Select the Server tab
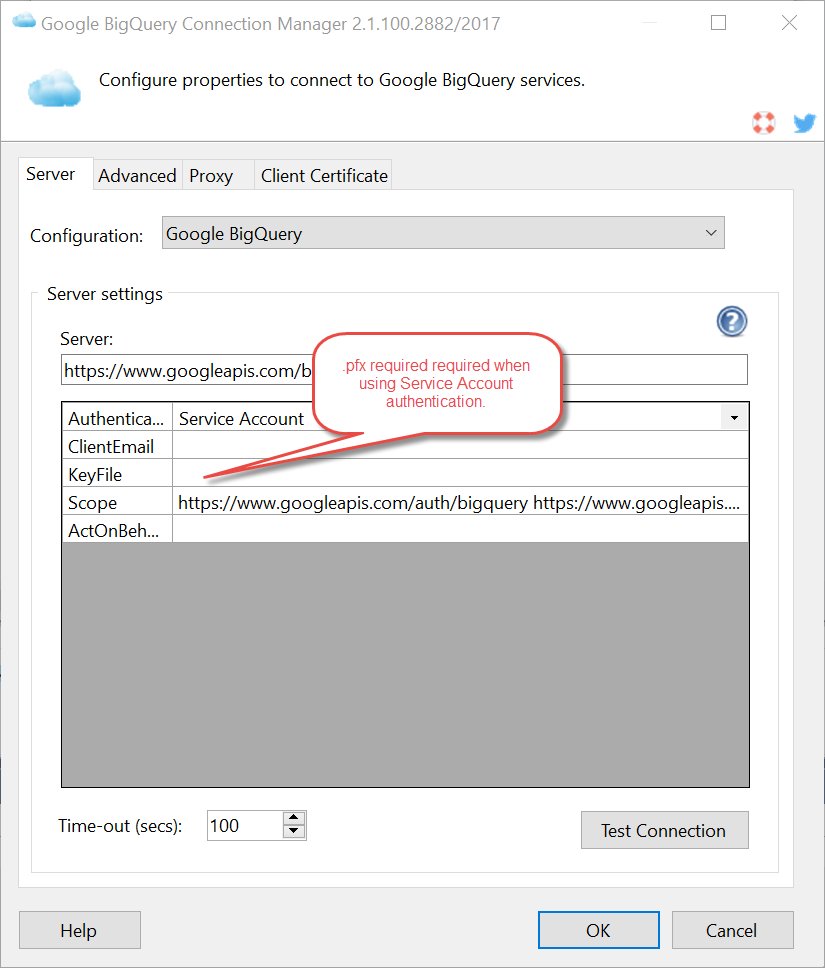The width and height of the screenshot is (825, 968). (50, 174)
